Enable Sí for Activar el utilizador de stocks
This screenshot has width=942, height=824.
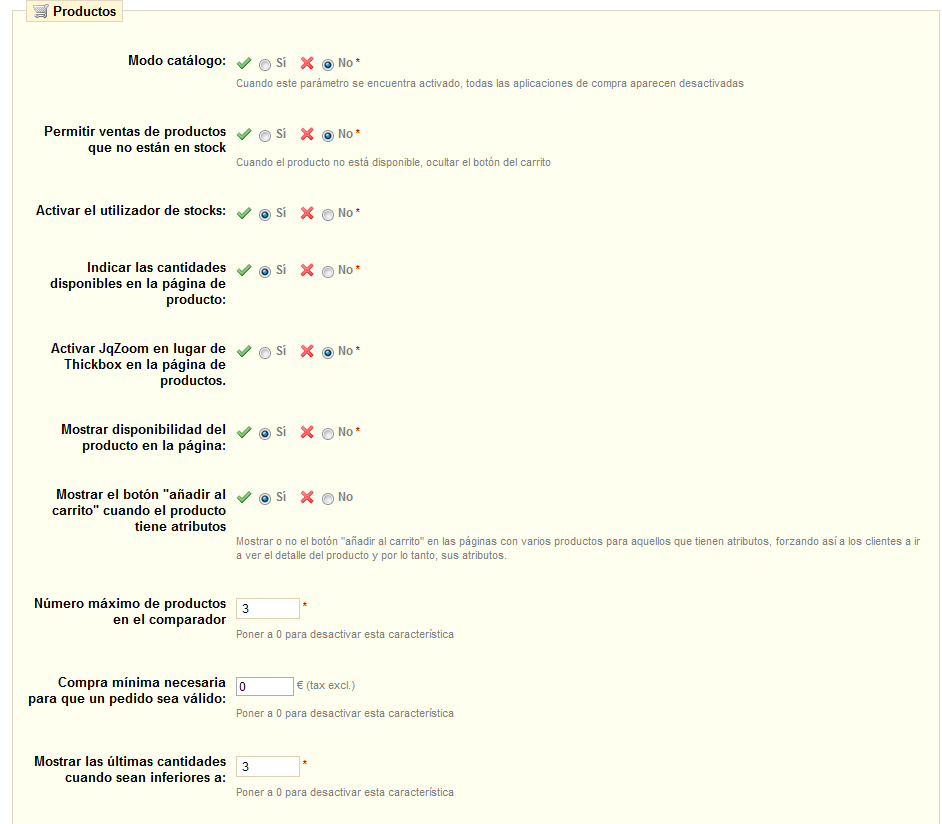pos(265,214)
